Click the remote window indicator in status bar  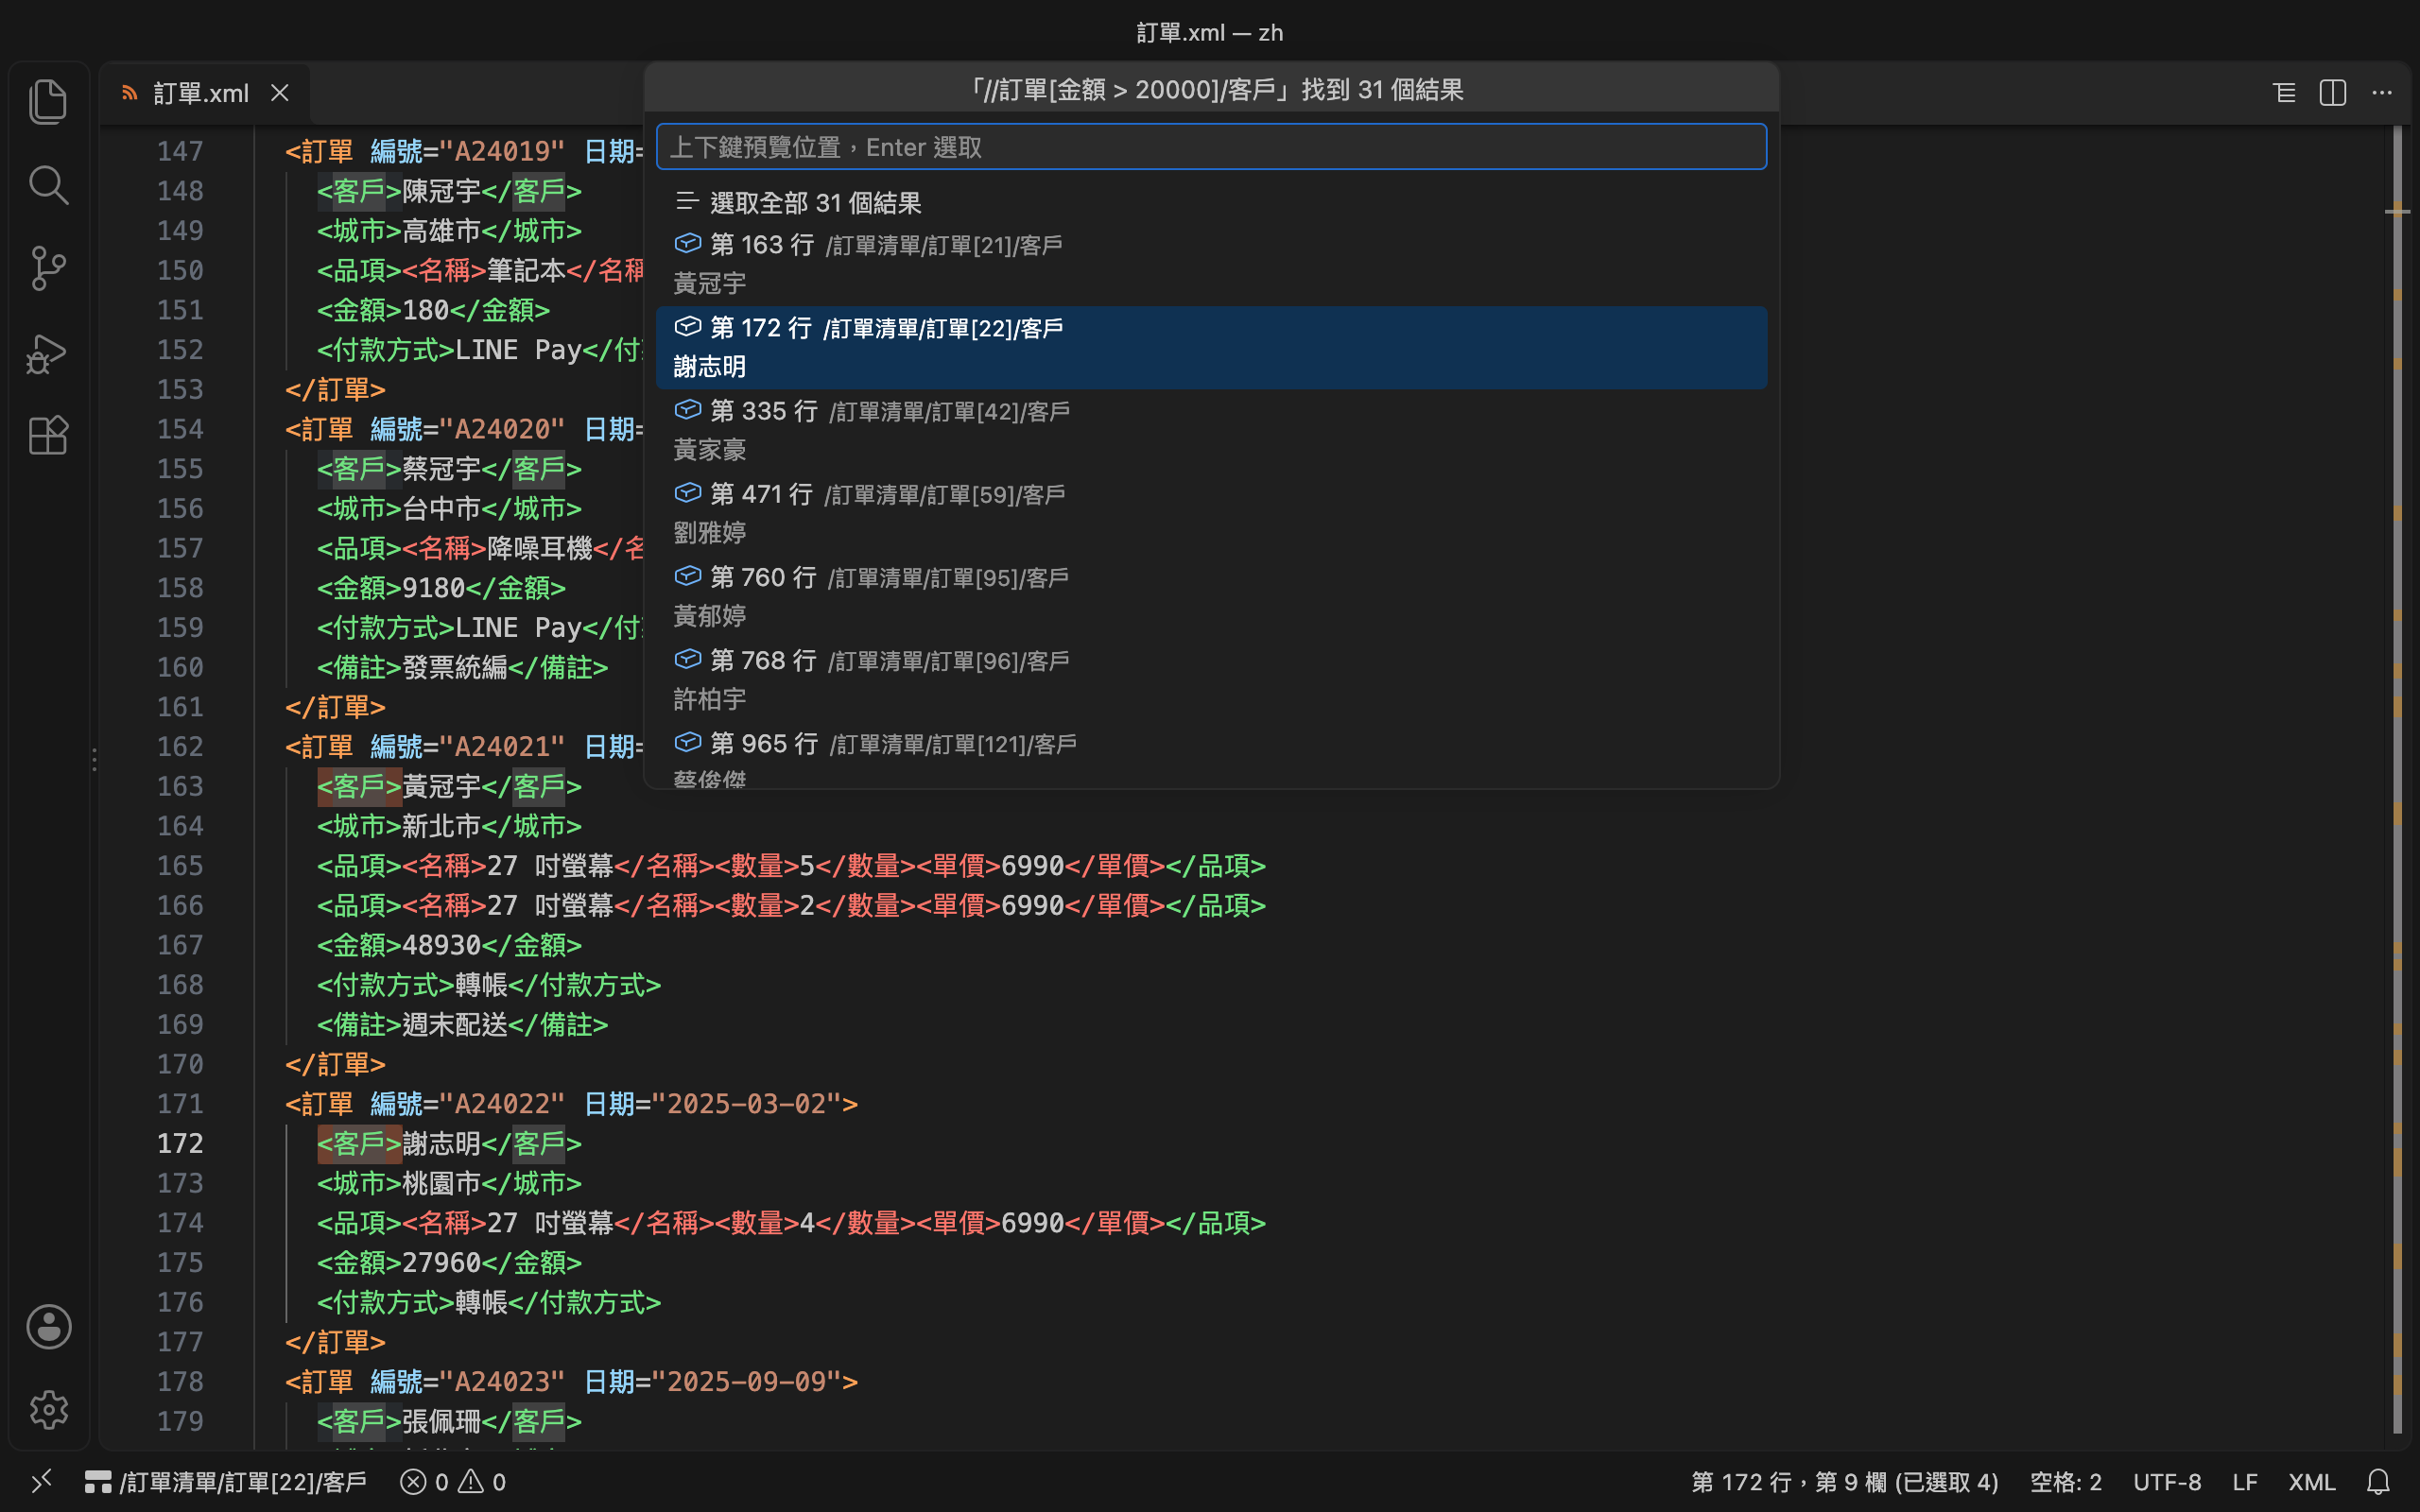point(41,1481)
